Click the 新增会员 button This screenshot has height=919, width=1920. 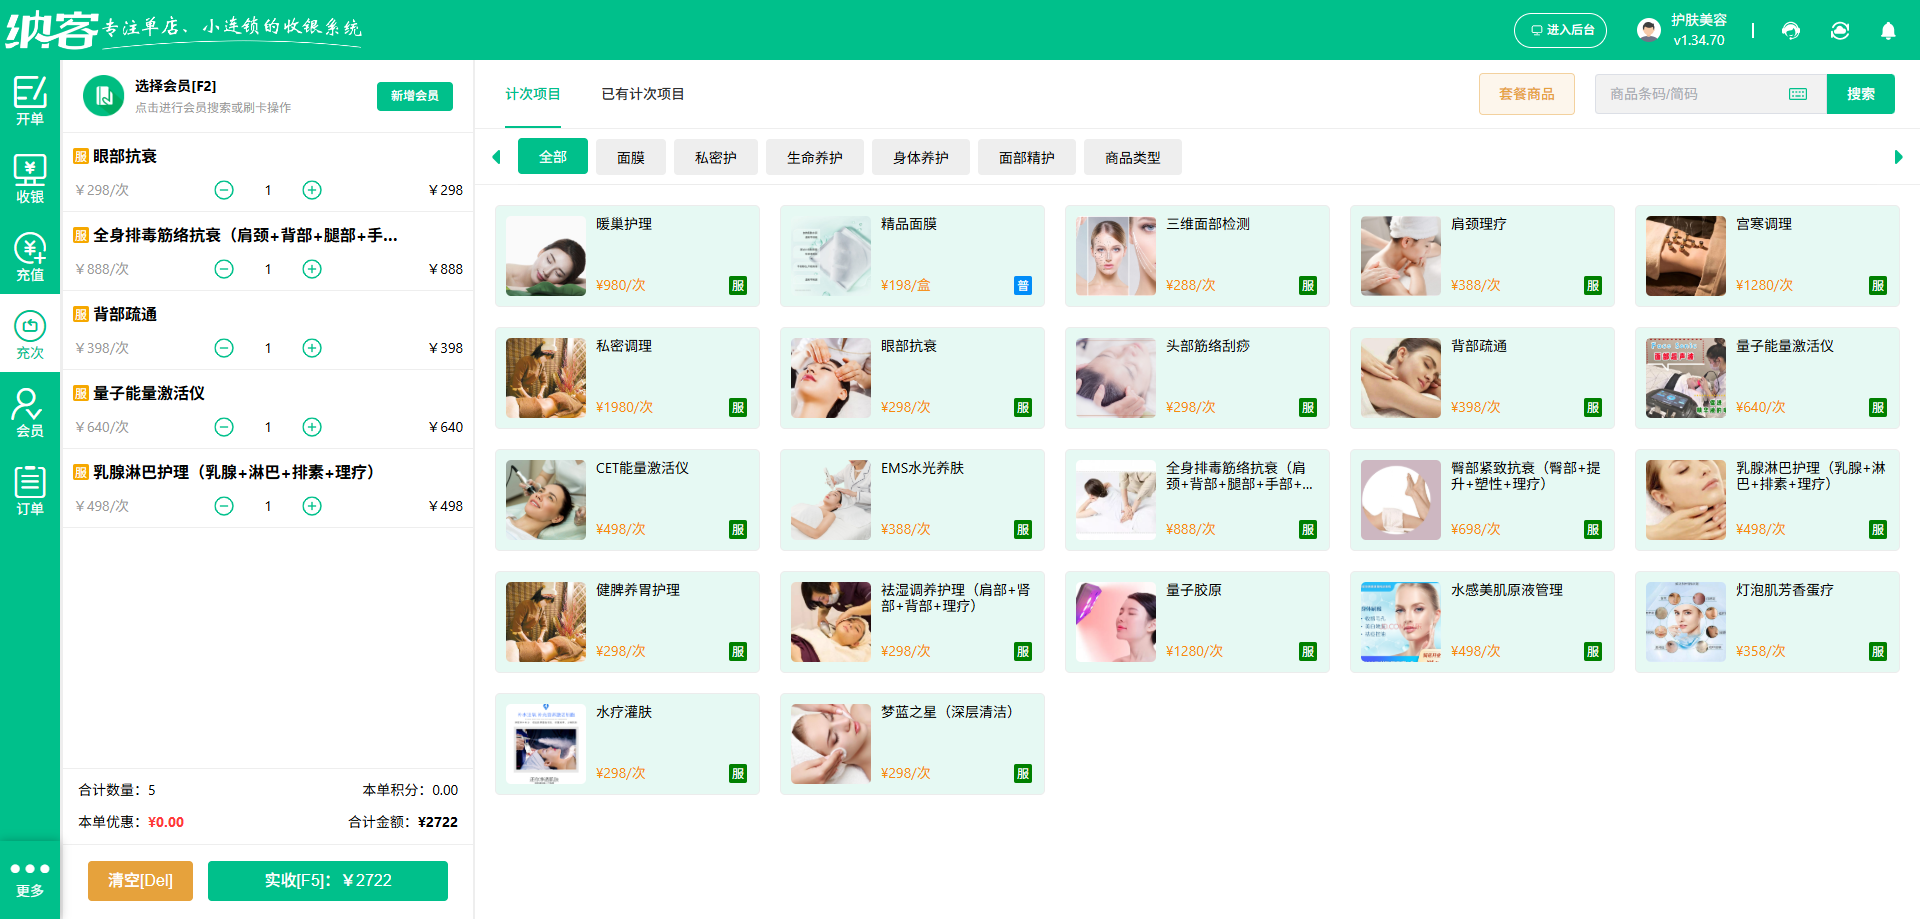[x=415, y=96]
